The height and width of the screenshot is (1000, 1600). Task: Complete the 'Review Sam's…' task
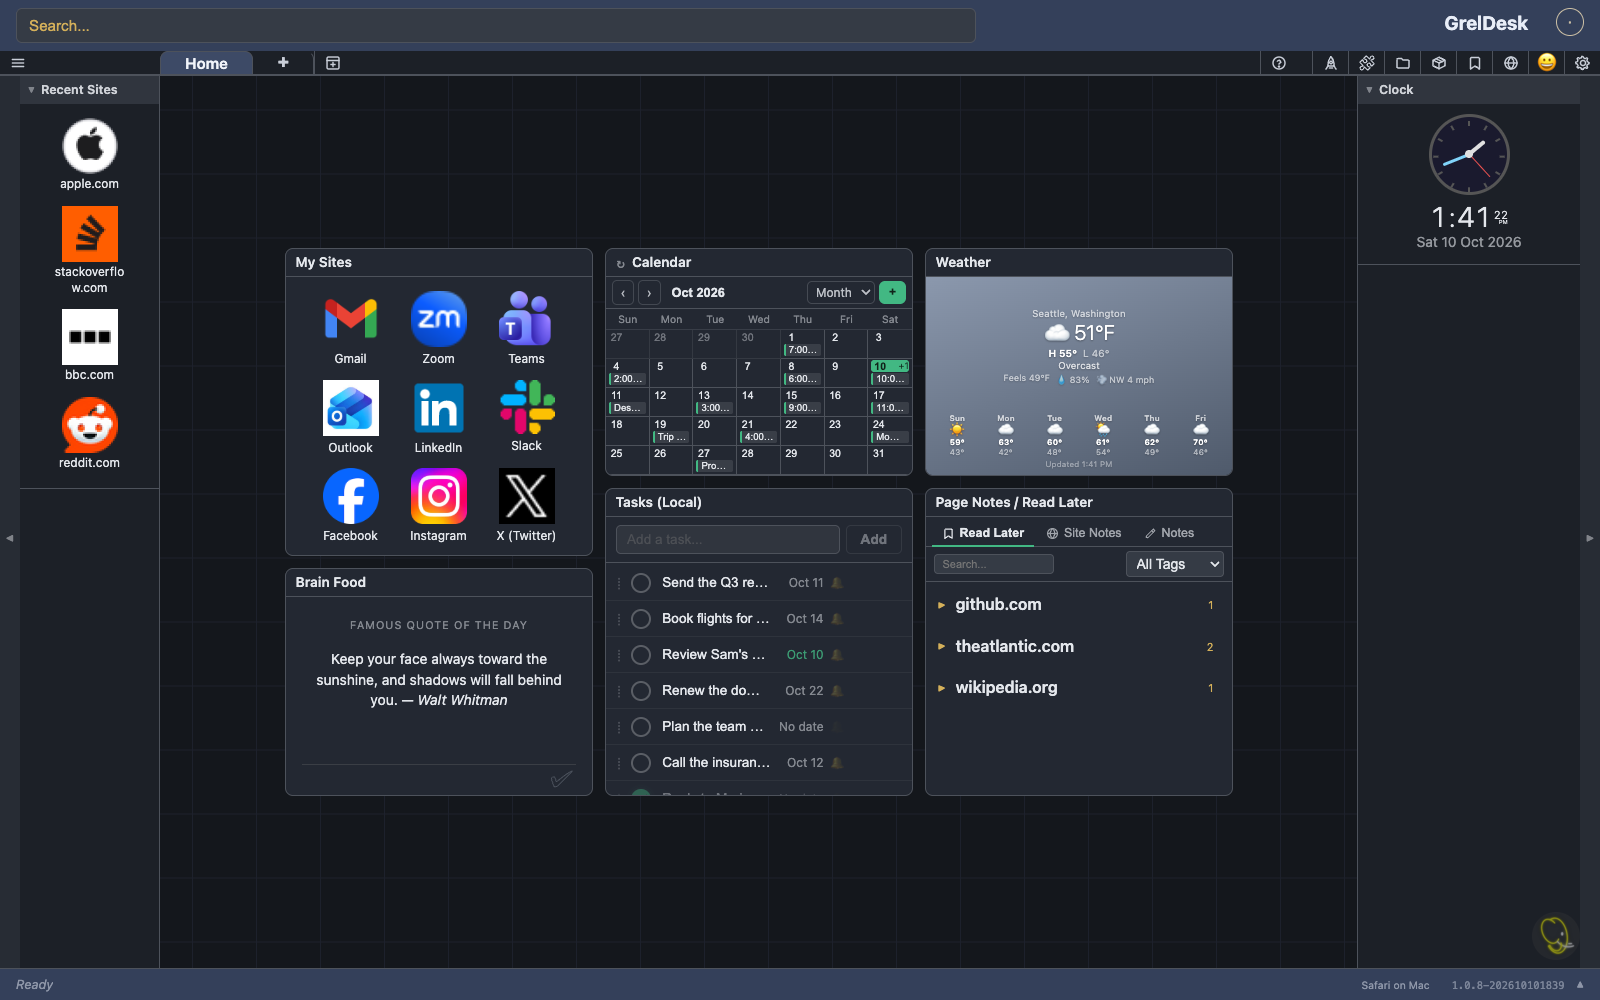tap(641, 655)
